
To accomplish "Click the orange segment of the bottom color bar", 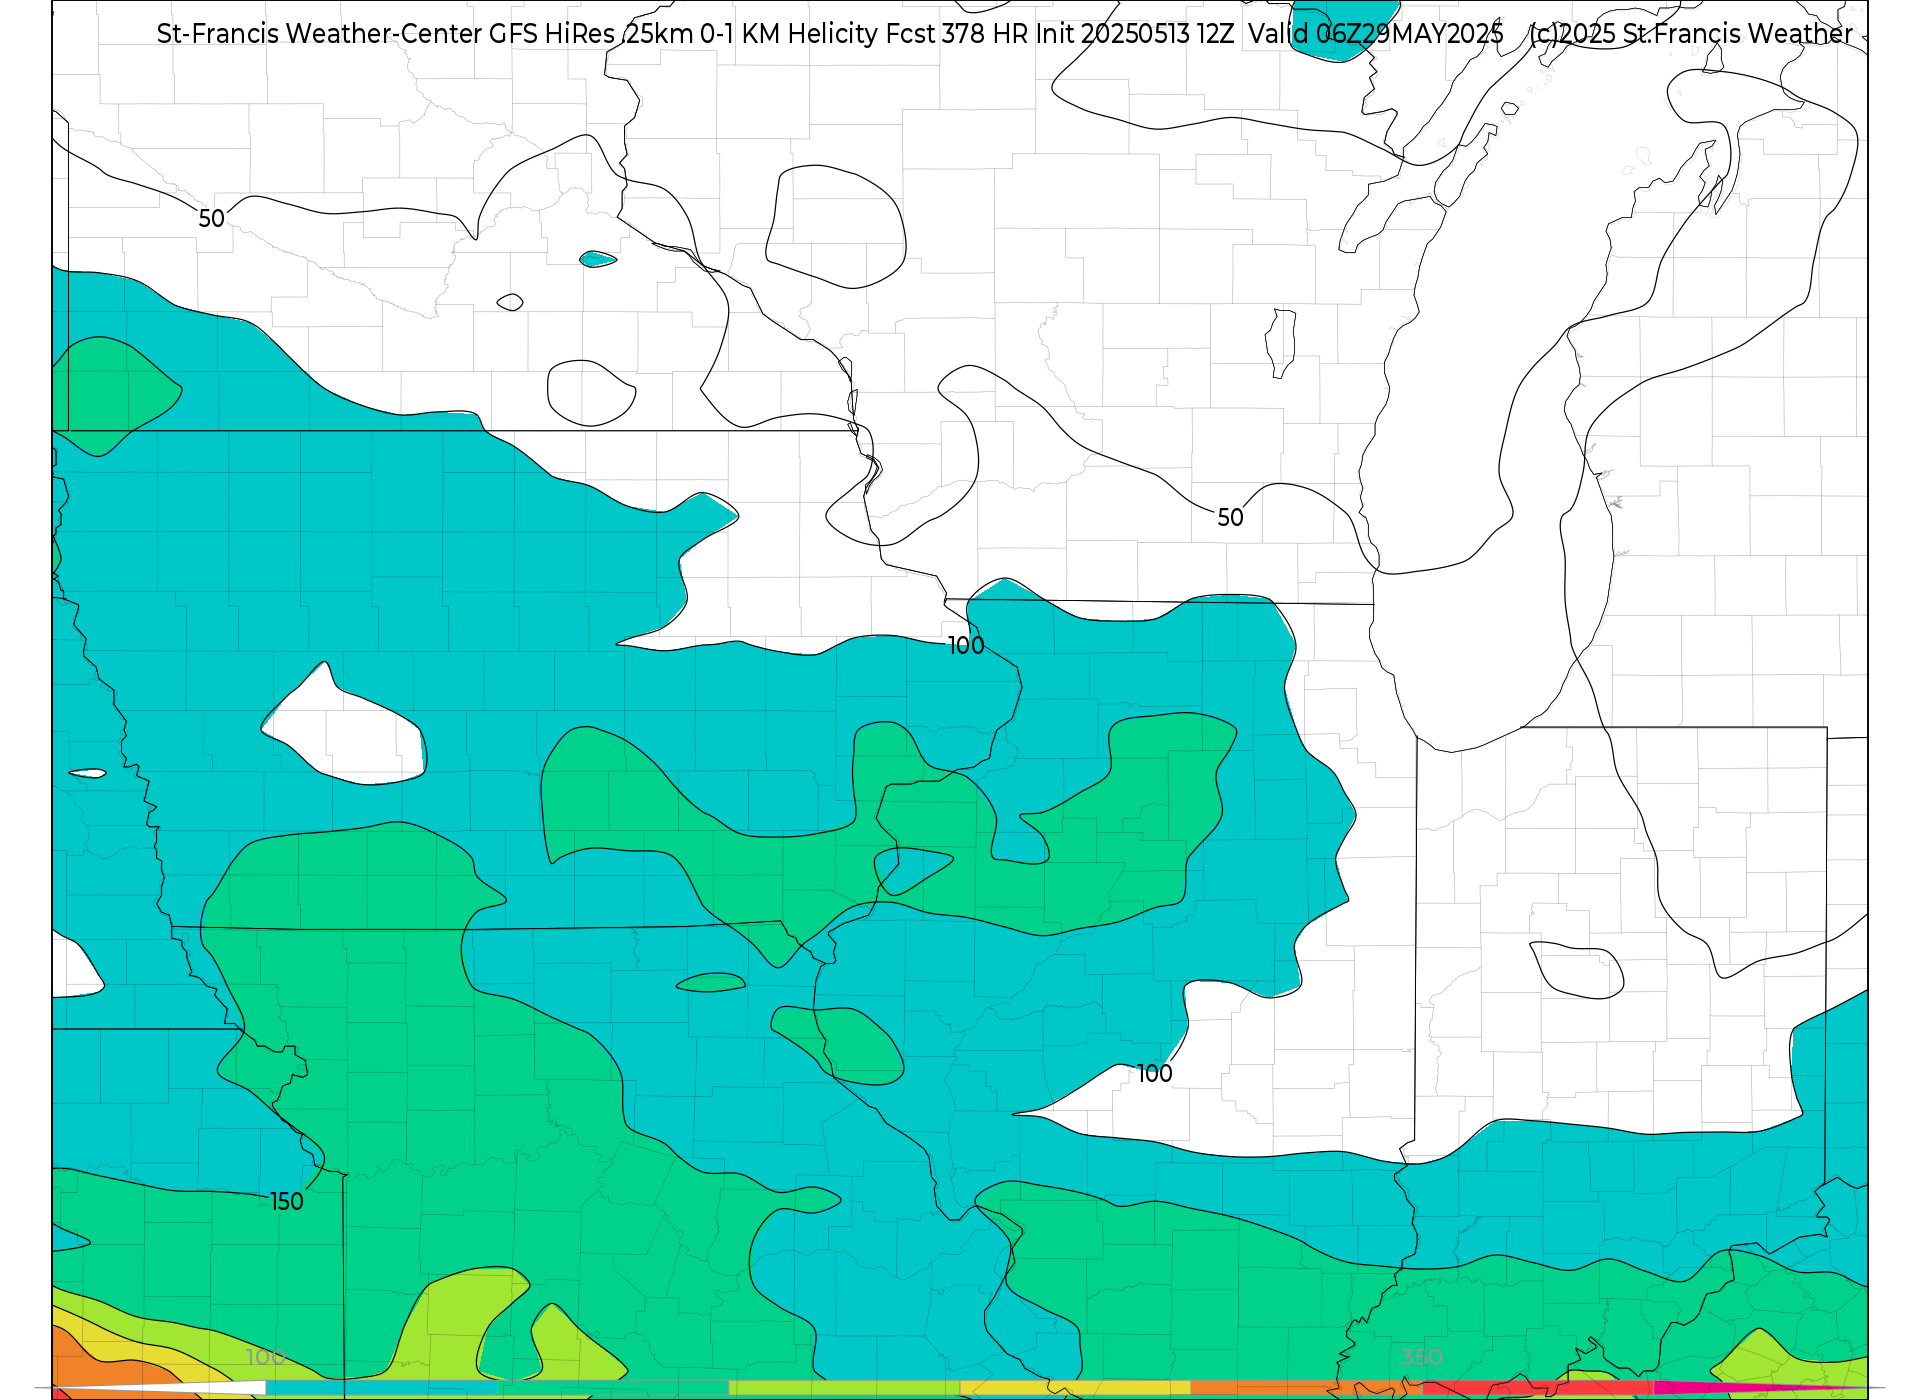I will 1306,1388.
